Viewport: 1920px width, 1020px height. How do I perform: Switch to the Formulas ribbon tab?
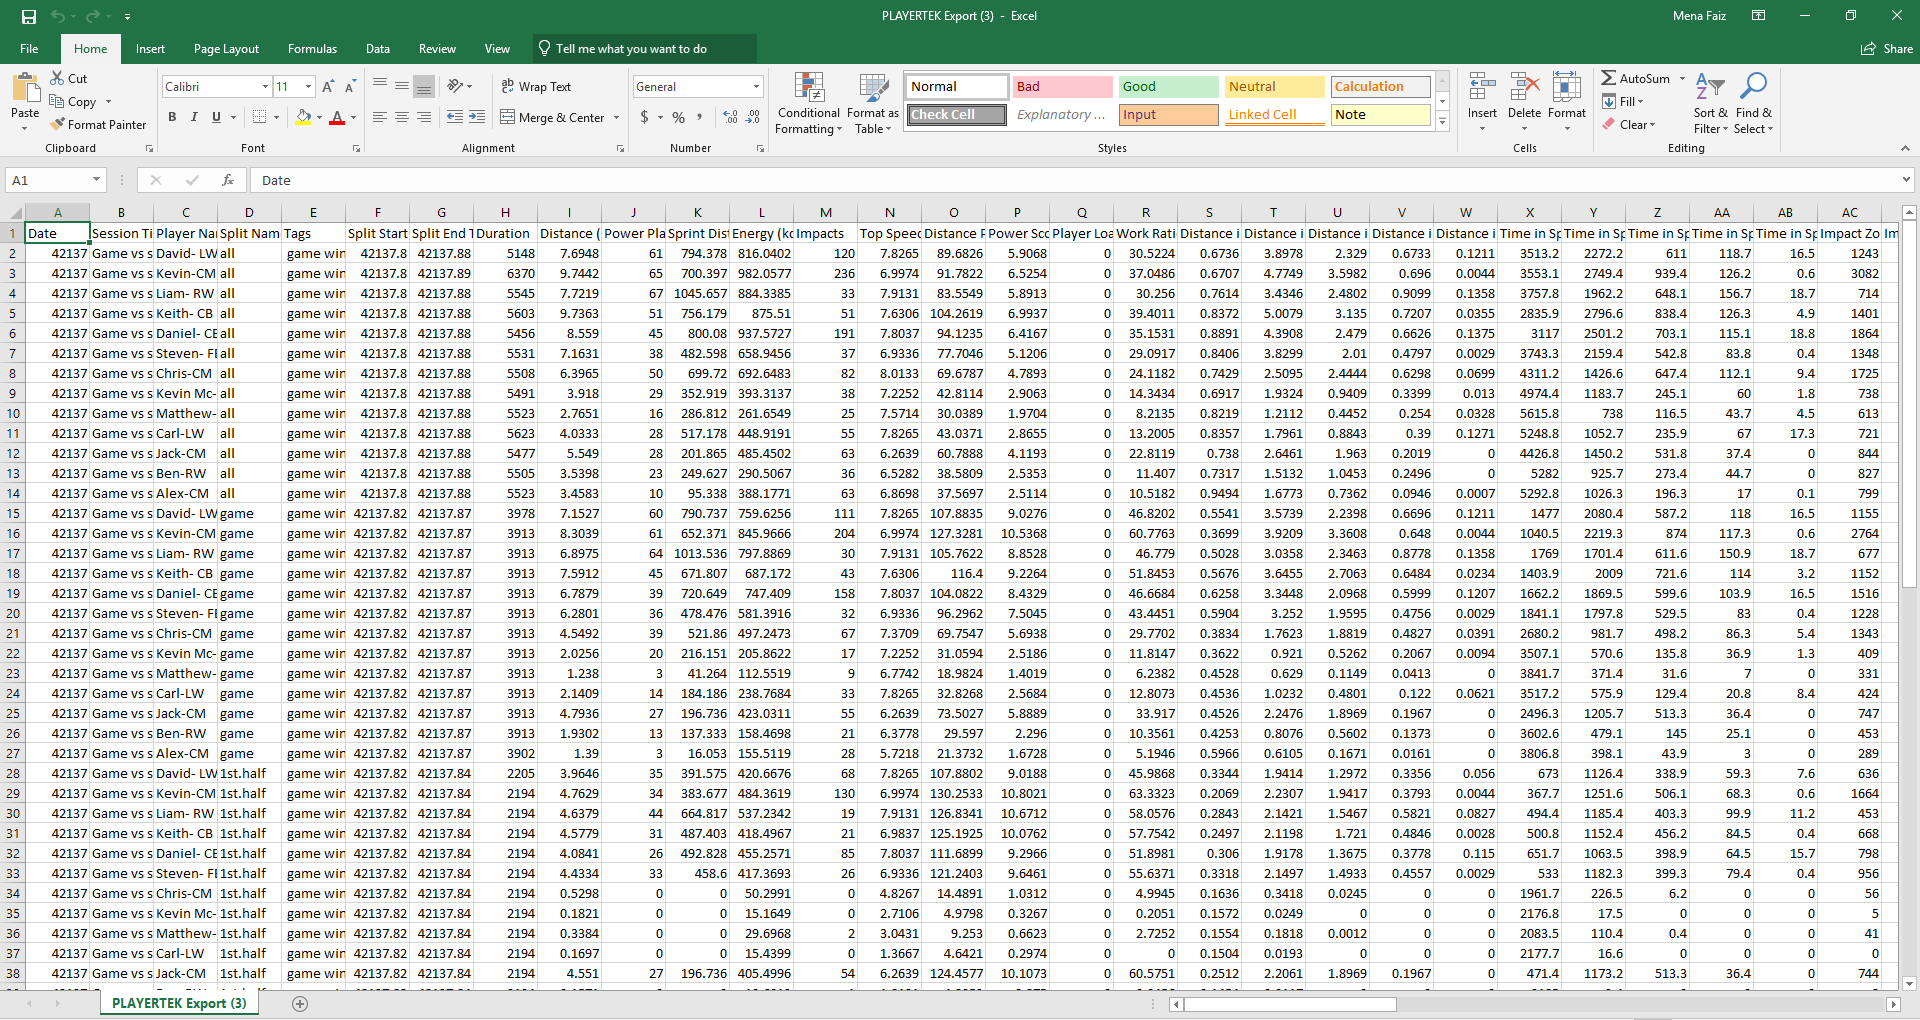(312, 48)
